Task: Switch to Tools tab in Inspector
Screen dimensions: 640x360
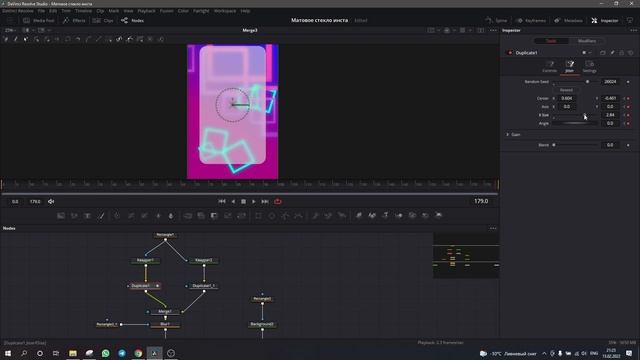Action: (x=551, y=41)
